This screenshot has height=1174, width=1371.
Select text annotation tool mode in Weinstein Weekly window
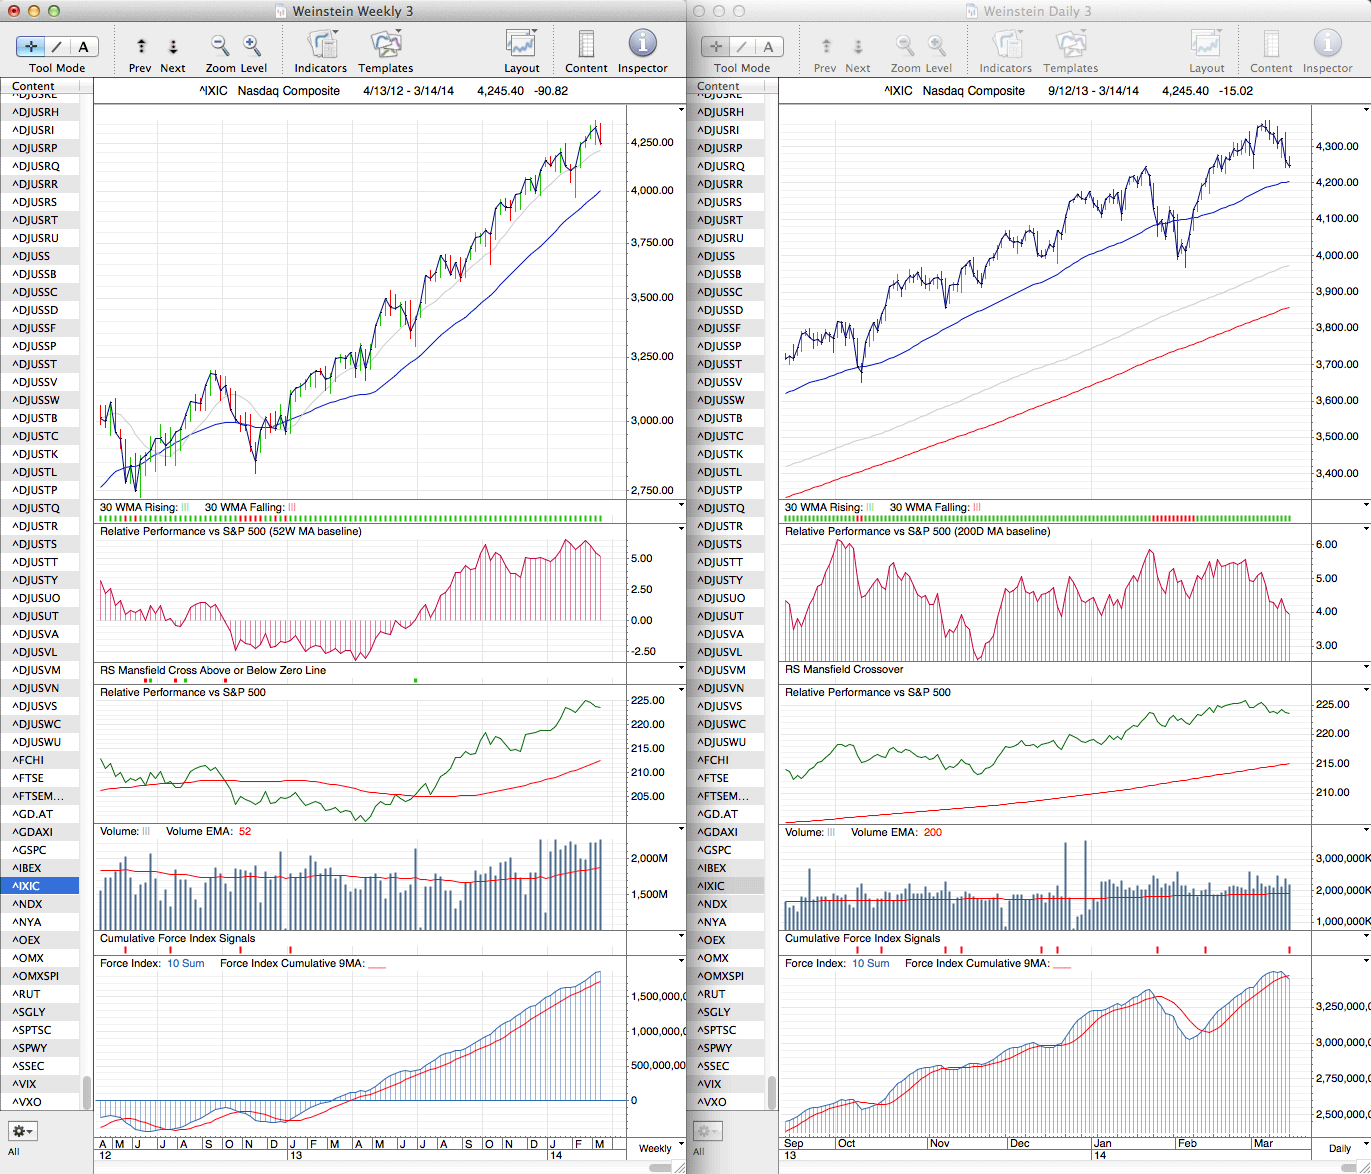[84, 46]
